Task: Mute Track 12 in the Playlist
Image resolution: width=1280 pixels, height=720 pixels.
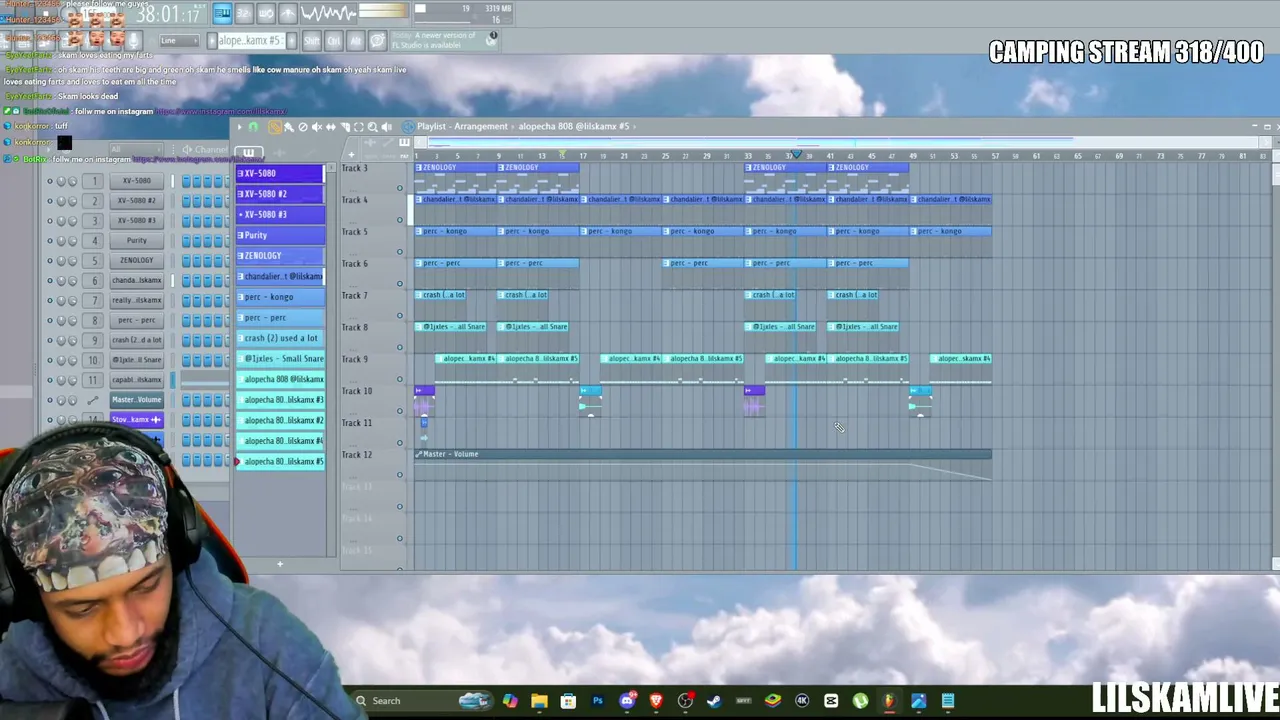Action: click(x=400, y=475)
